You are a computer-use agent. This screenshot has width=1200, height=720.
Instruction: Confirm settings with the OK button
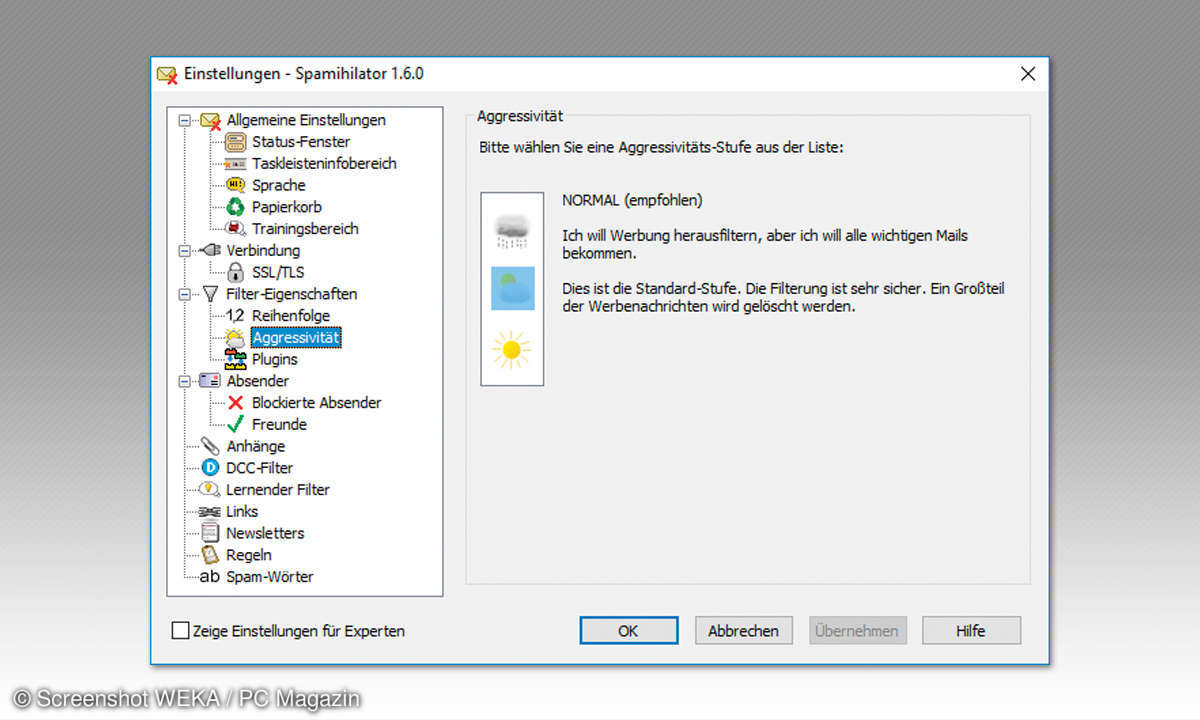point(628,631)
